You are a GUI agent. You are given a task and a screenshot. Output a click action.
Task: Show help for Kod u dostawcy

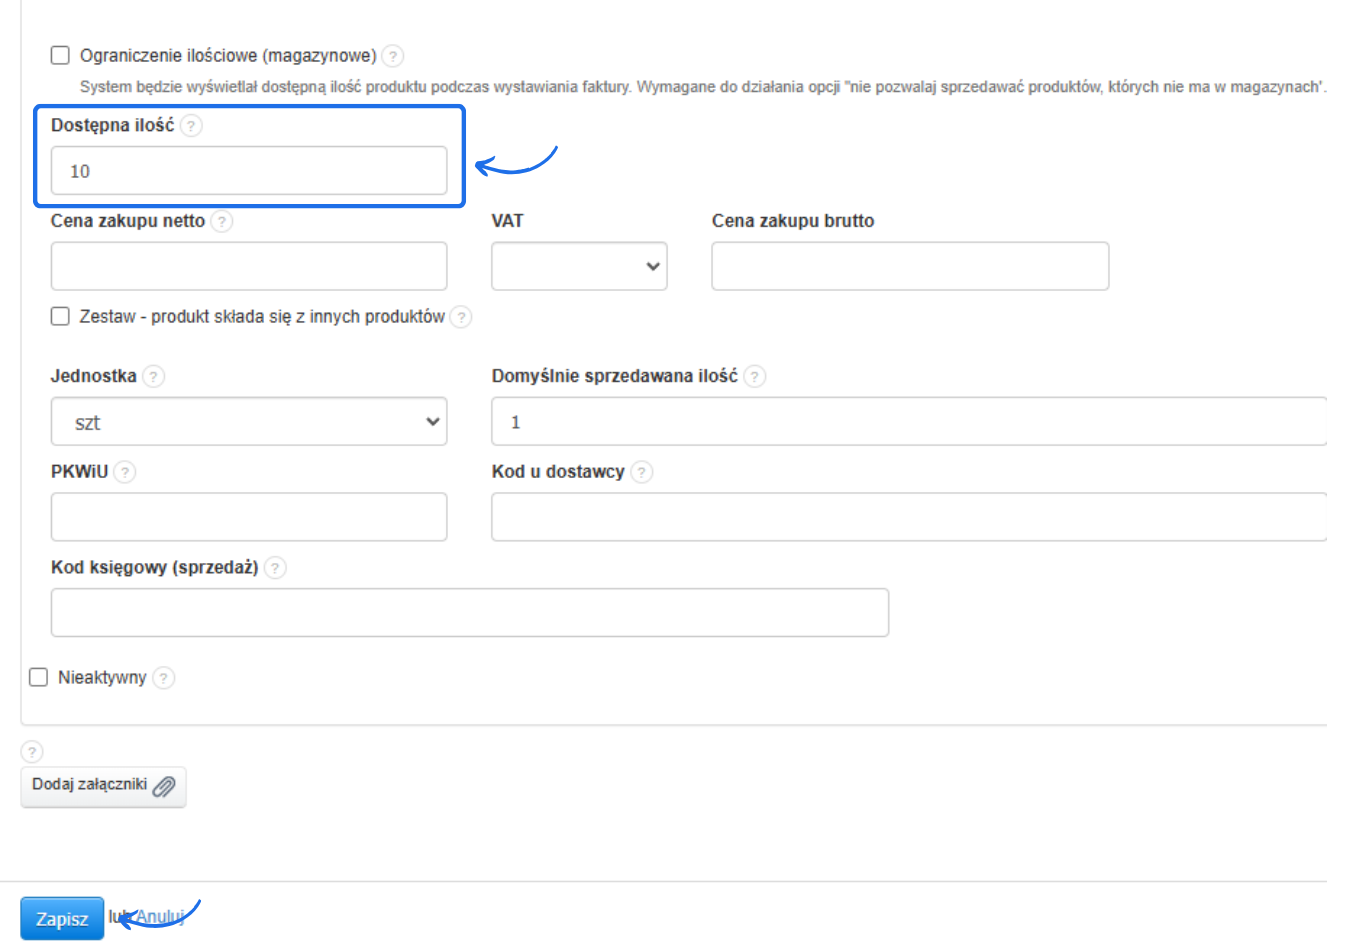pyautogui.click(x=642, y=472)
